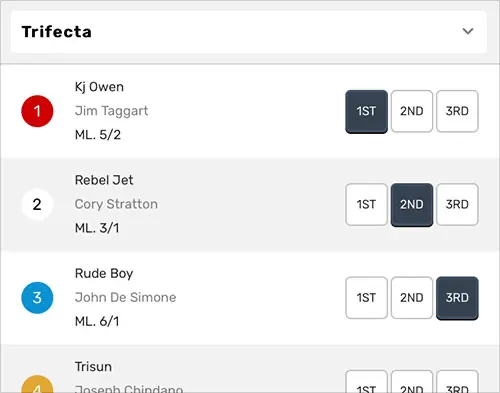500x393 pixels.
Task: Click the driver name John De Simone
Action: click(x=125, y=297)
